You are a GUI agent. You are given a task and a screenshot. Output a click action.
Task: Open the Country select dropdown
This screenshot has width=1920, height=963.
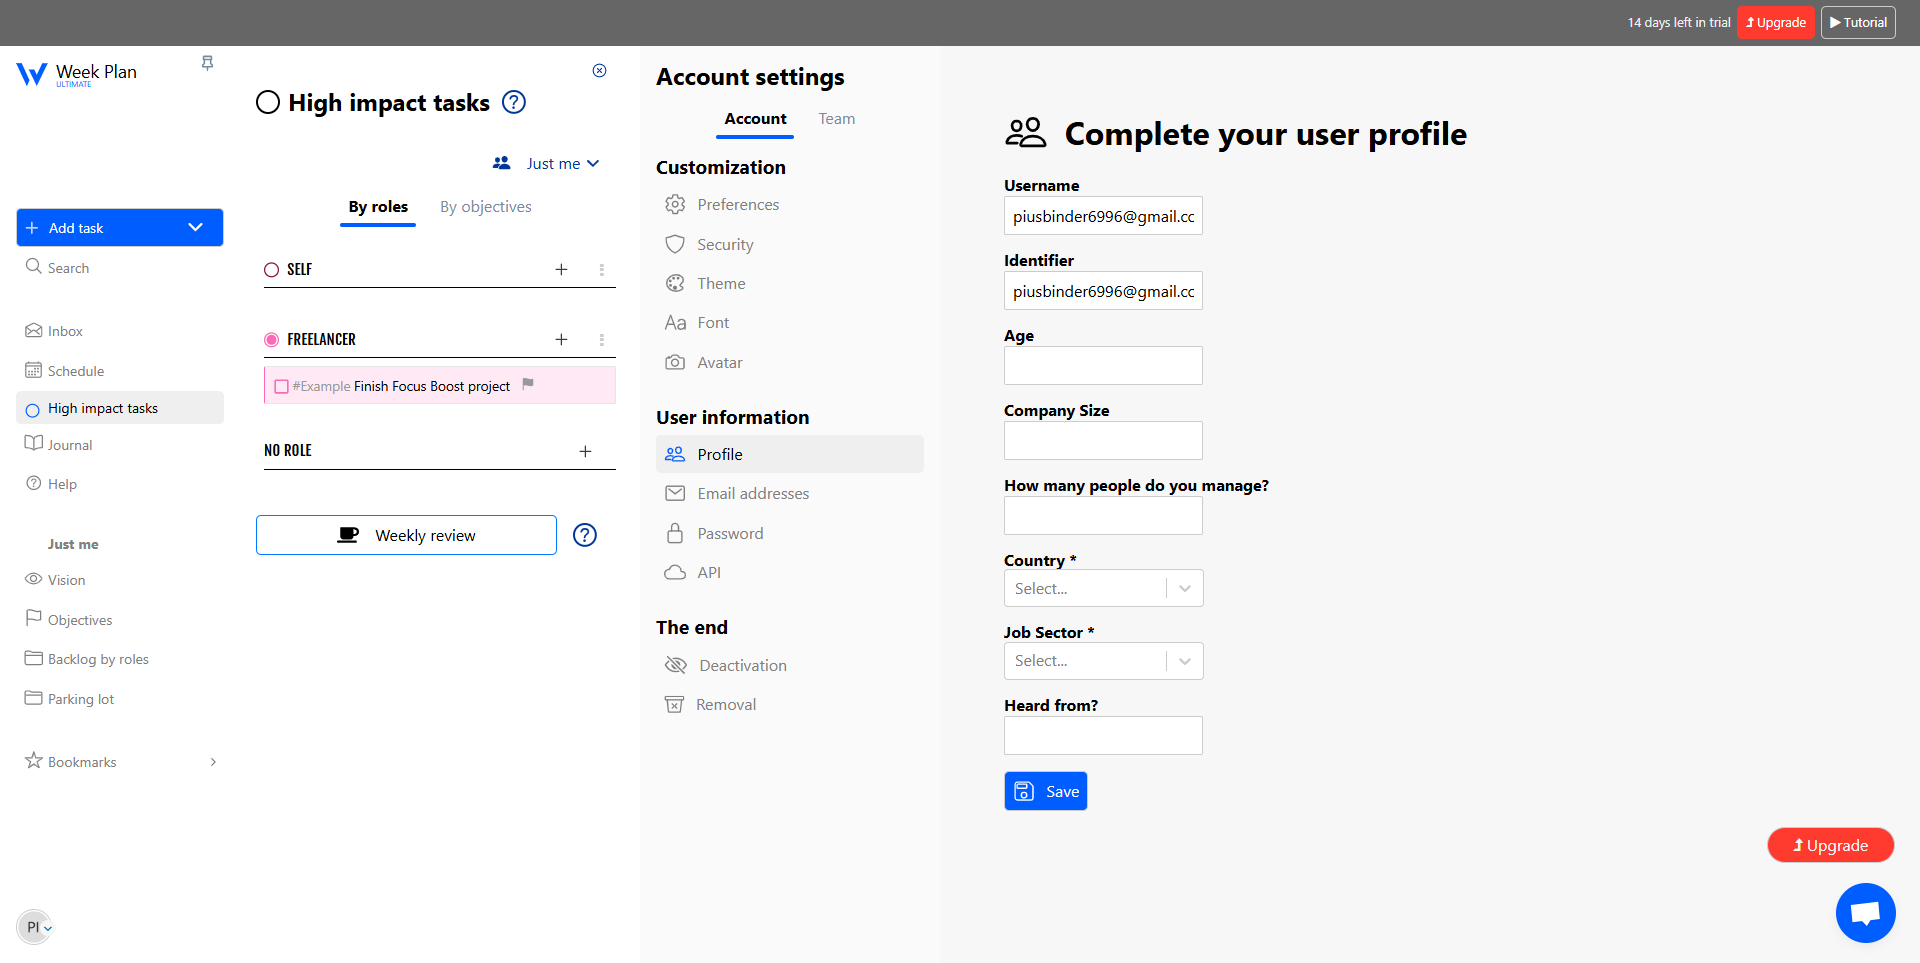[x=1103, y=588]
